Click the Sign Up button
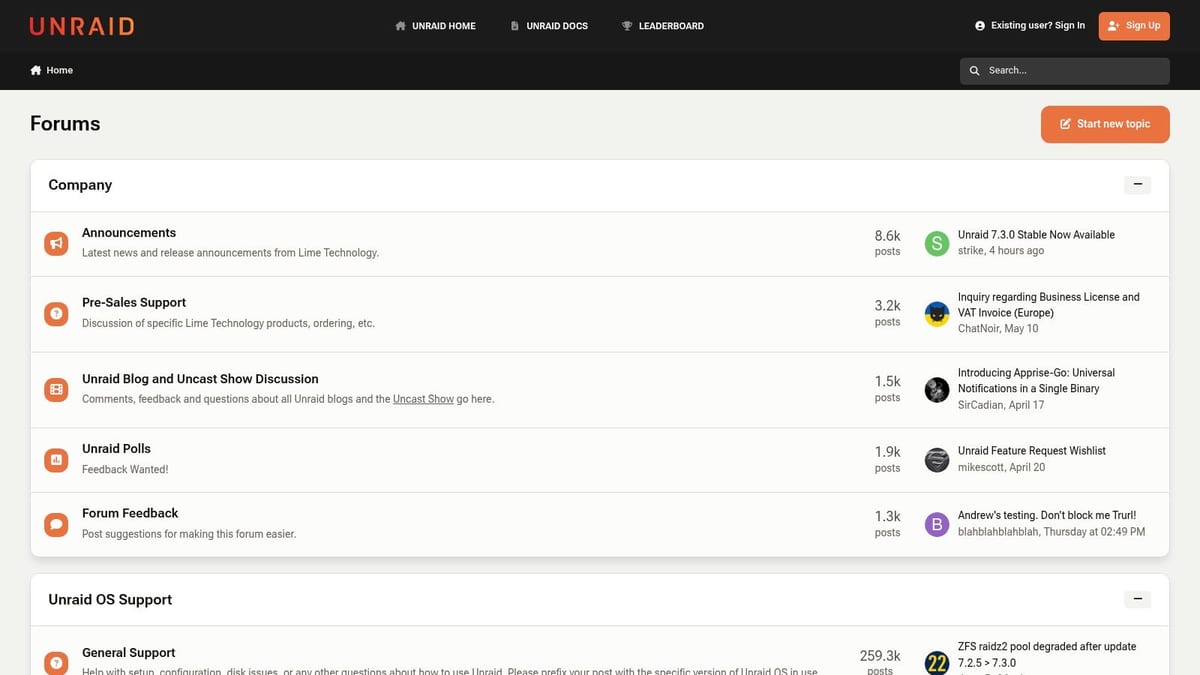Image resolution: width=1200 pixels, height=675 pixels. [x=1134, y=26]
